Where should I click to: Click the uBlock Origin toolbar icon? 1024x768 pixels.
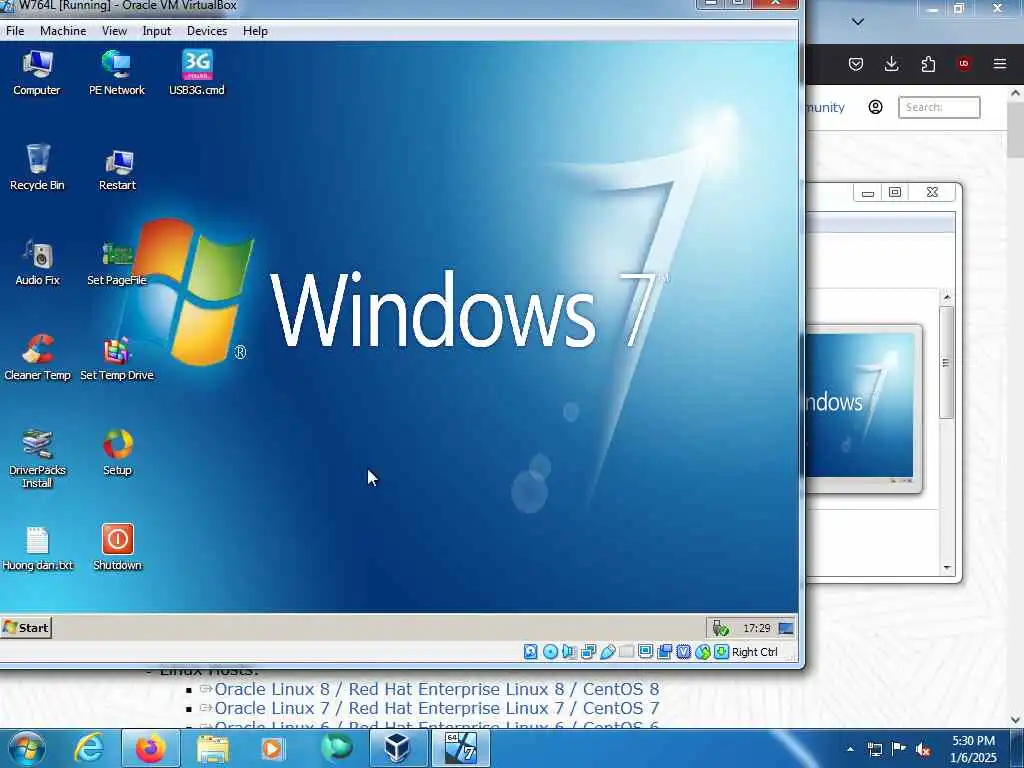point(964,64)
